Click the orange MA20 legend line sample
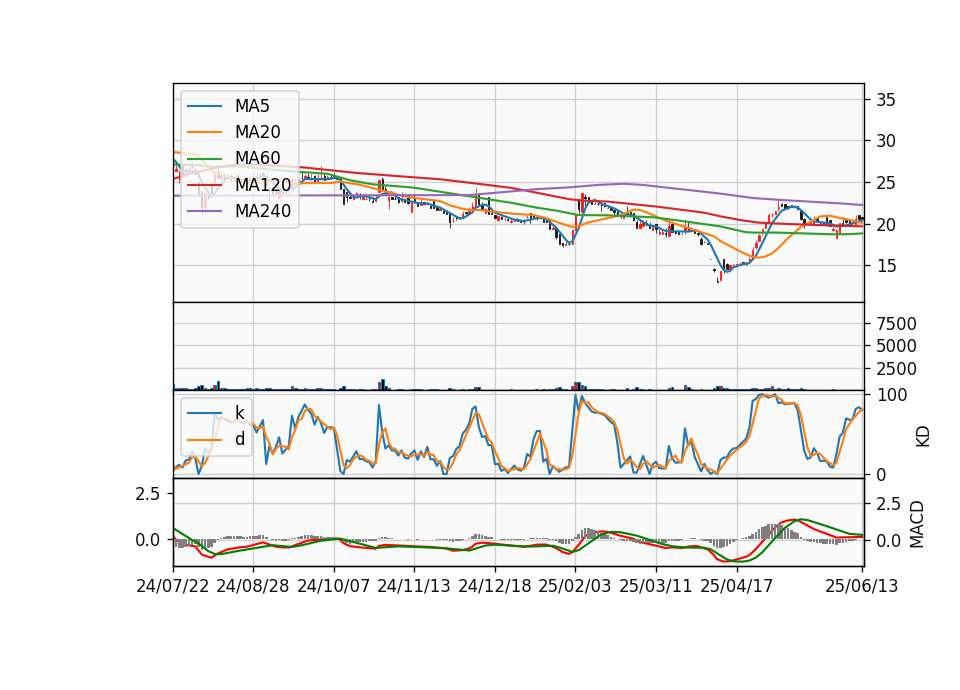 204,132
